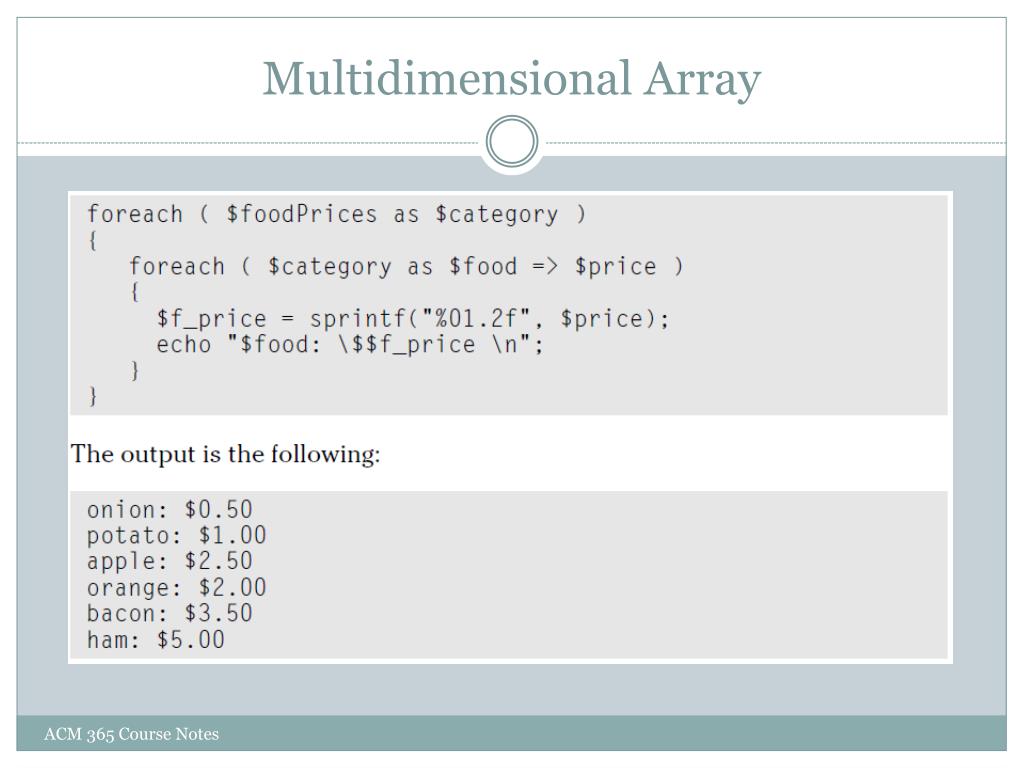Click the Multidimensional Array slide title
The image size is (1024, 768).
[511, 80]
